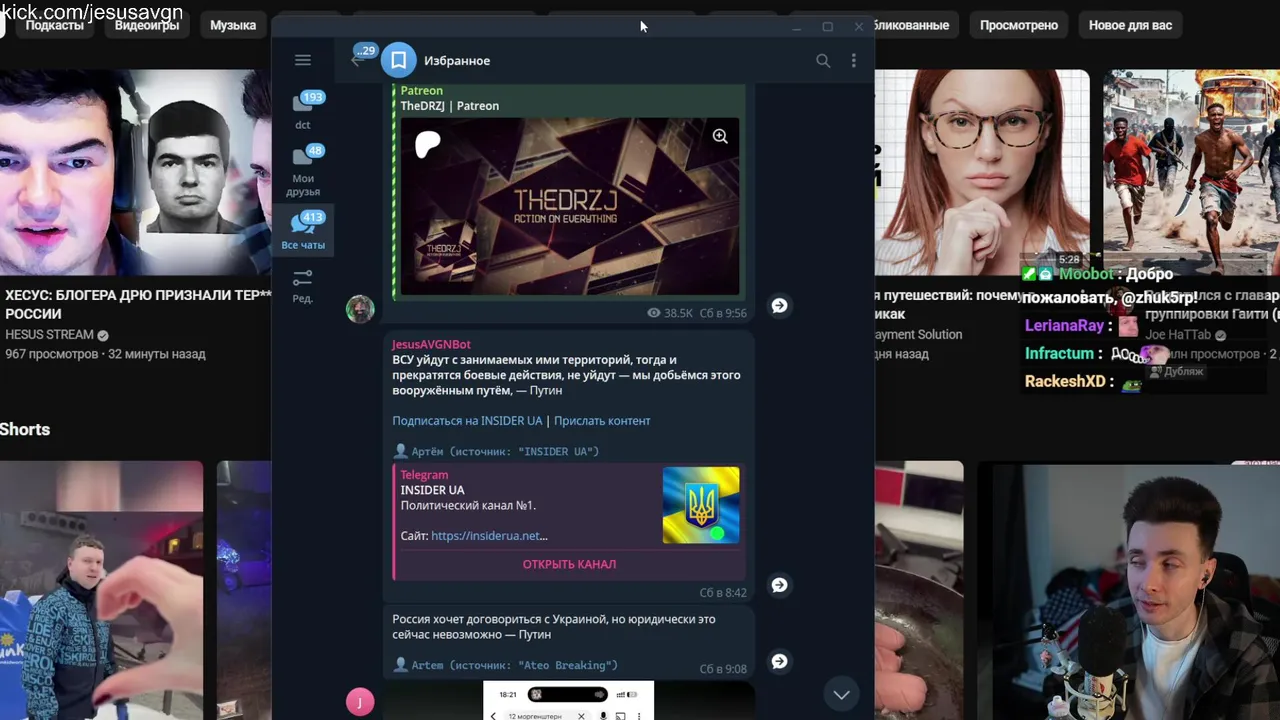The image size is (1280, 720).
Task: Forward the Patreon post with share arrow
Action: click(779, 306)
